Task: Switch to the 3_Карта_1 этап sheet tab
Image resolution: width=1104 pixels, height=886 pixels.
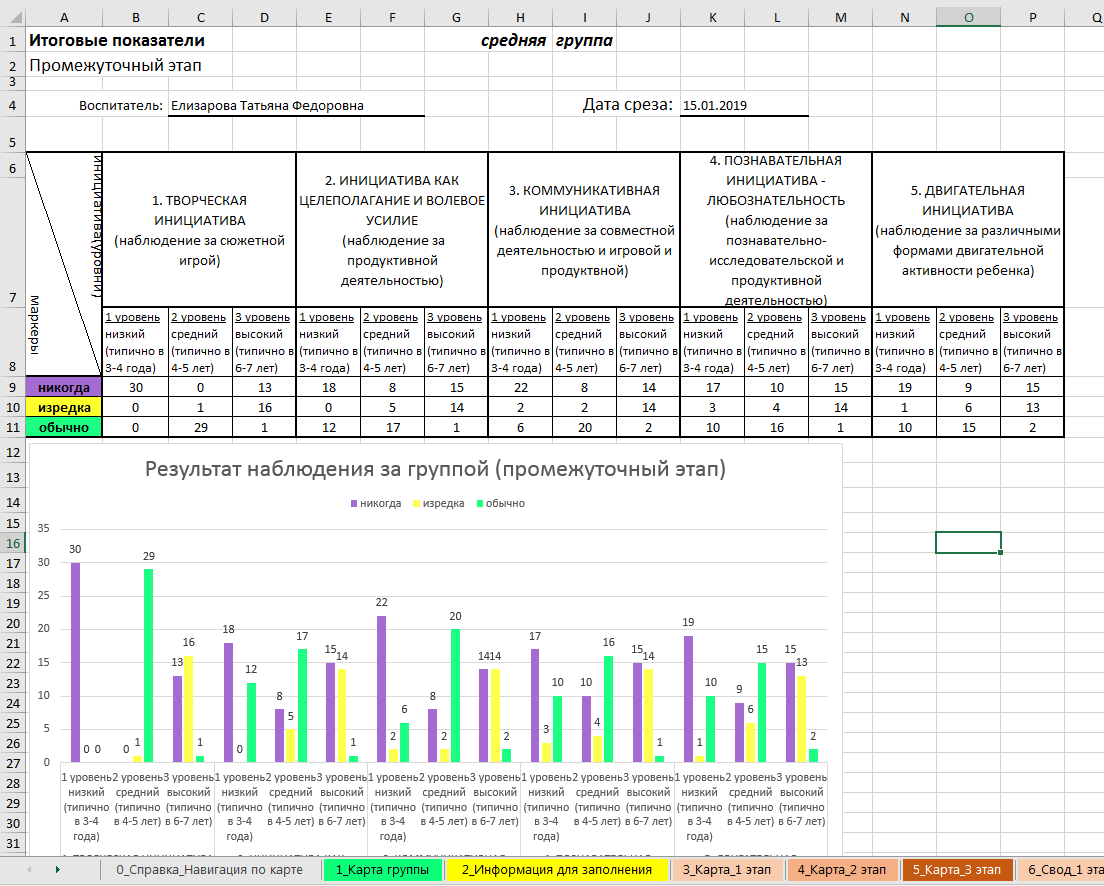Action: tap(727, 870)
